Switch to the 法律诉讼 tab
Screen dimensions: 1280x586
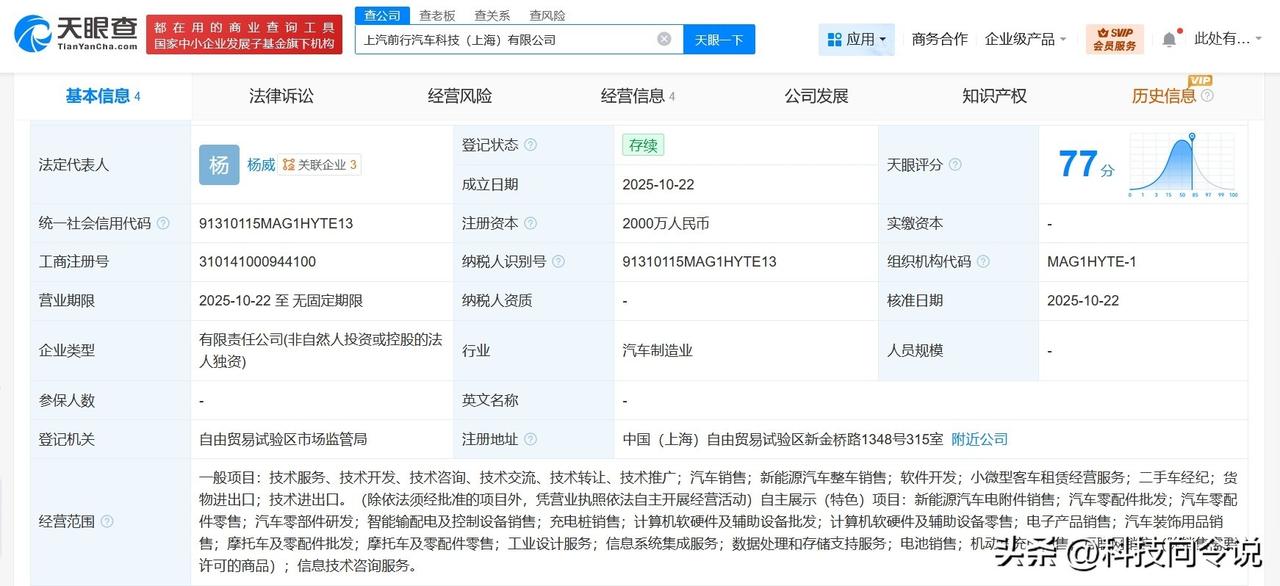point(280,95)
